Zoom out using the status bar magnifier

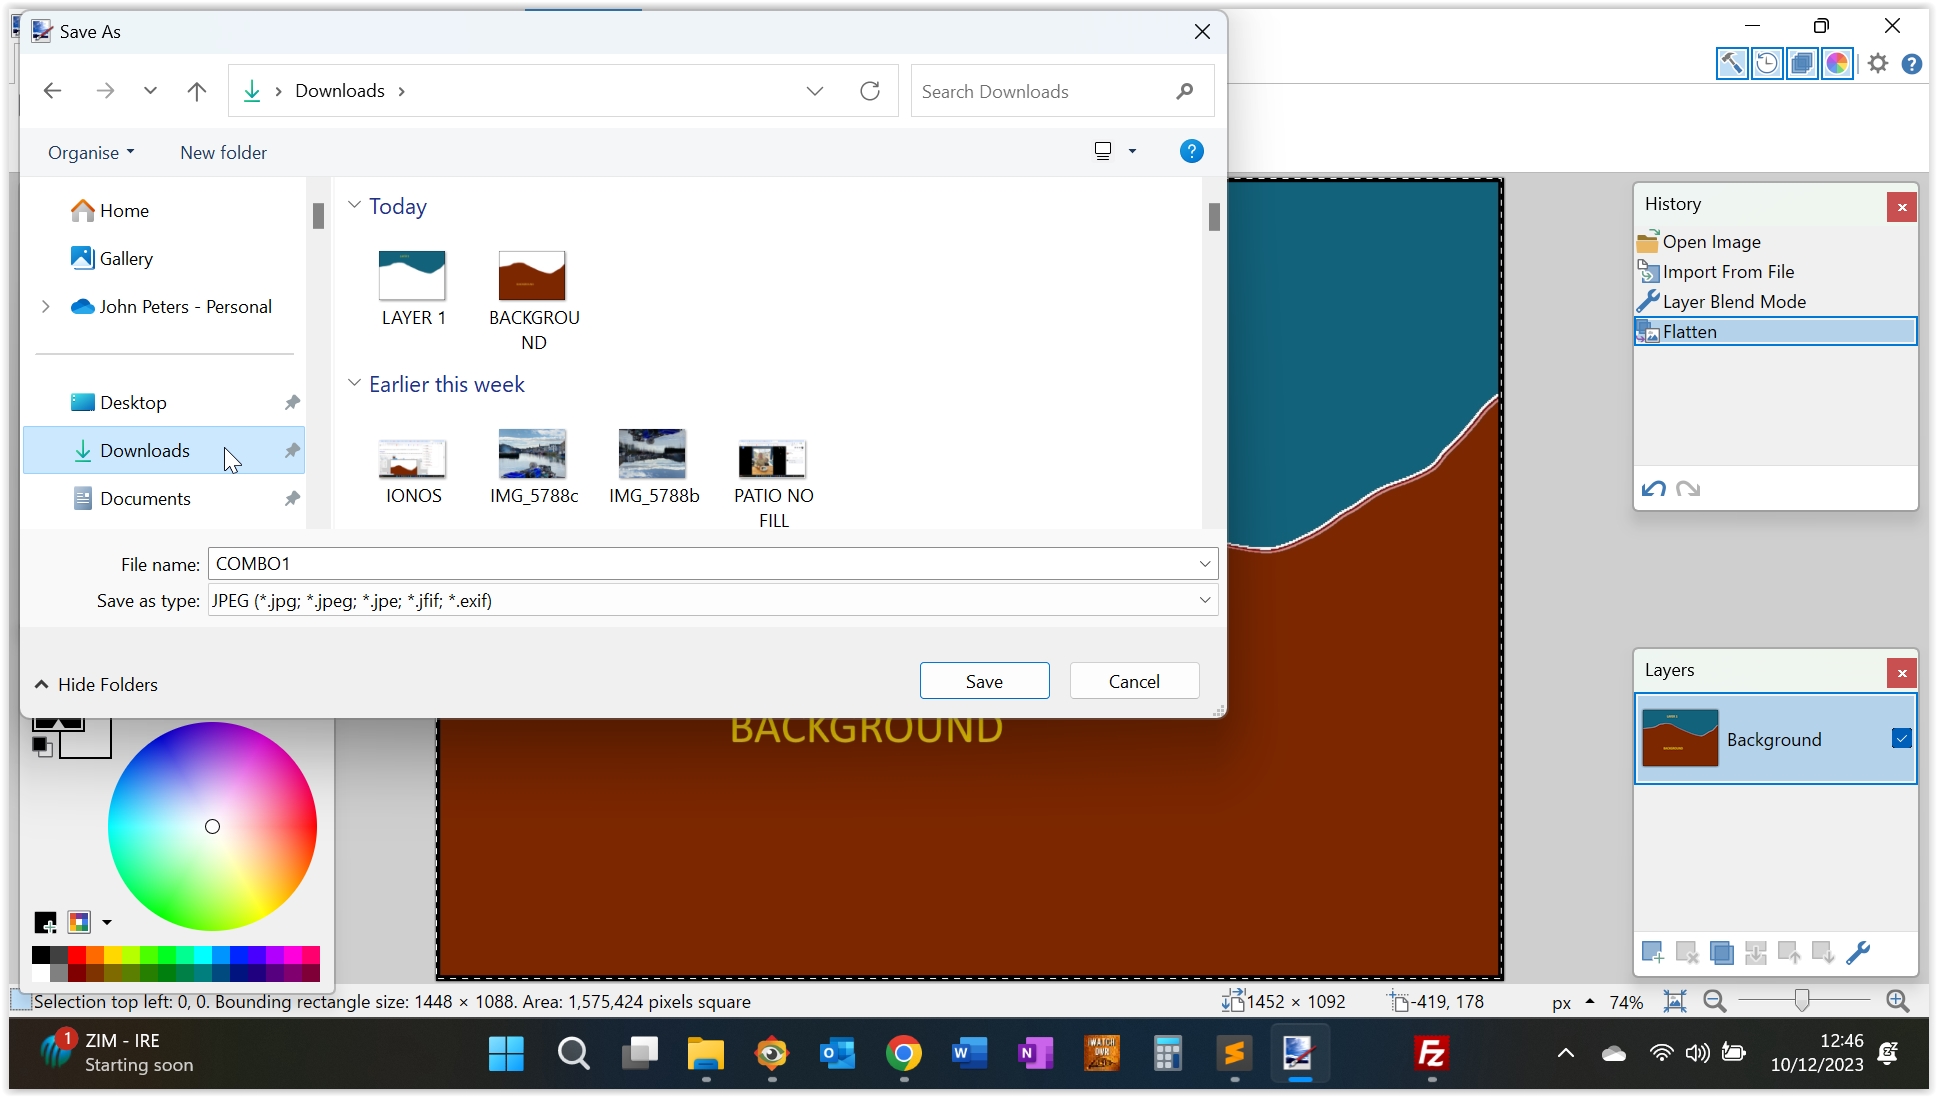pyautogui.click(x=1714, y=1001)
